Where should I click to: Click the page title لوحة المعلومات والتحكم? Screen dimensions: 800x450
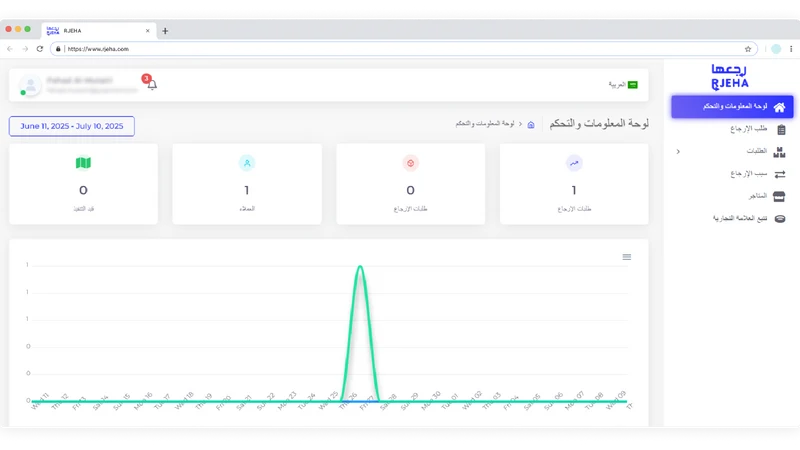pyautogui.click(x=599, y=124)
